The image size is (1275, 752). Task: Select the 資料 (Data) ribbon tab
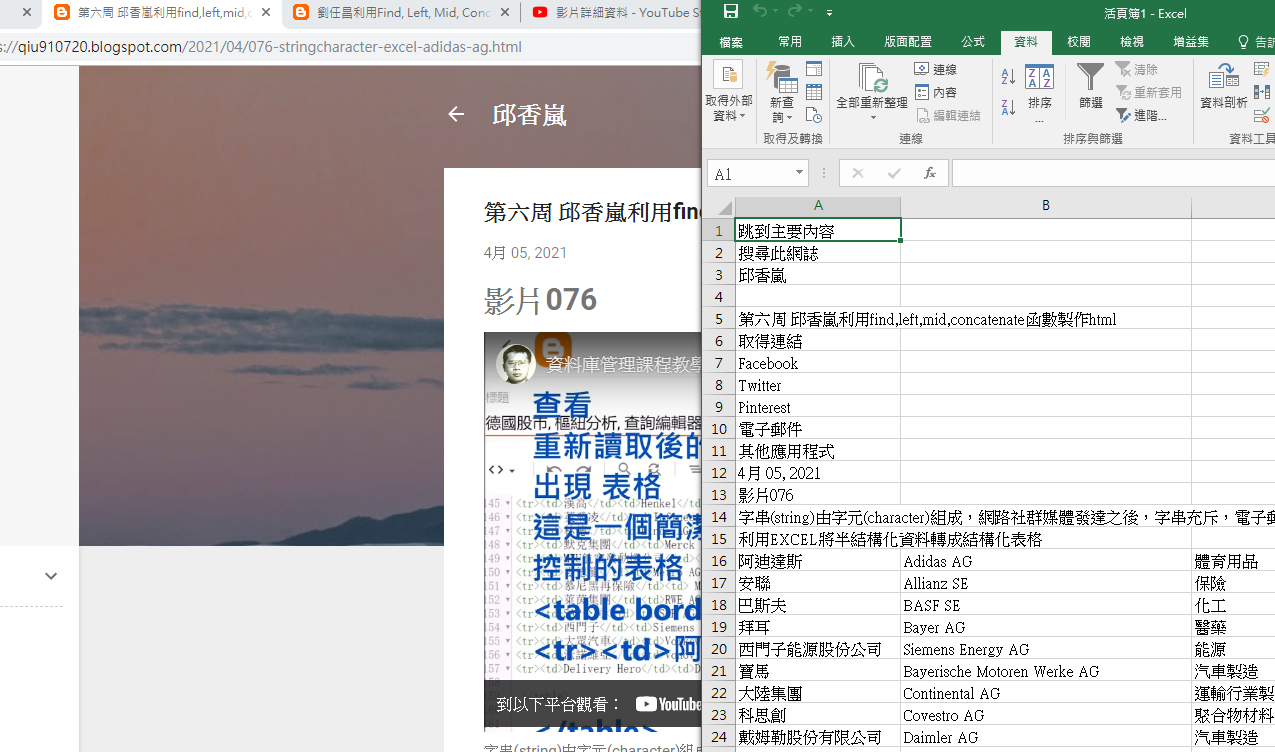click(x=1026, y=42)
